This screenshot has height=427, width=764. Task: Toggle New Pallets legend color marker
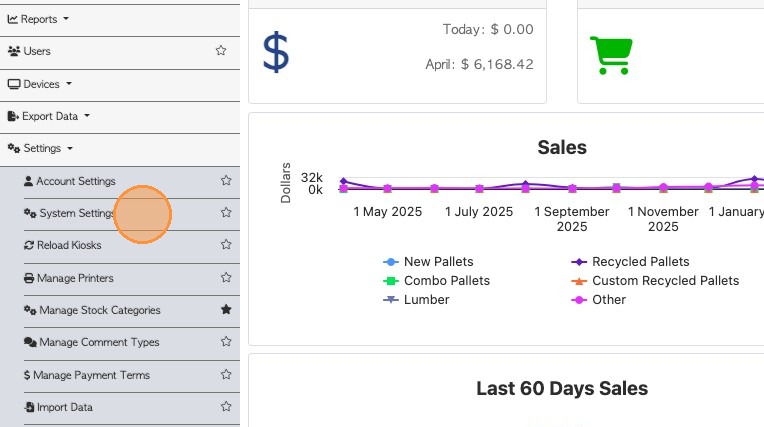tap(391, 262)
